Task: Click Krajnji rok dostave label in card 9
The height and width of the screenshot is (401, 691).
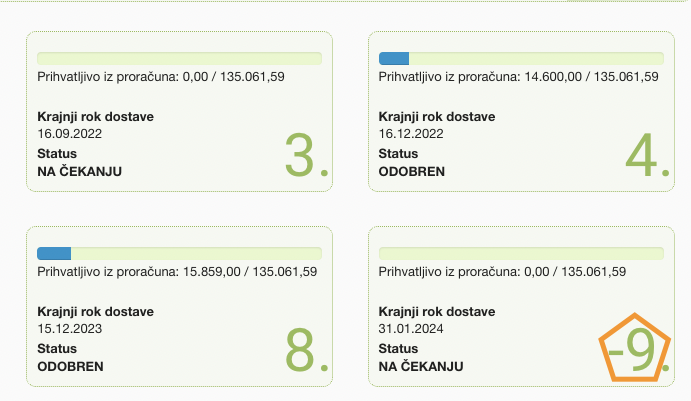Action: [437, 311]
